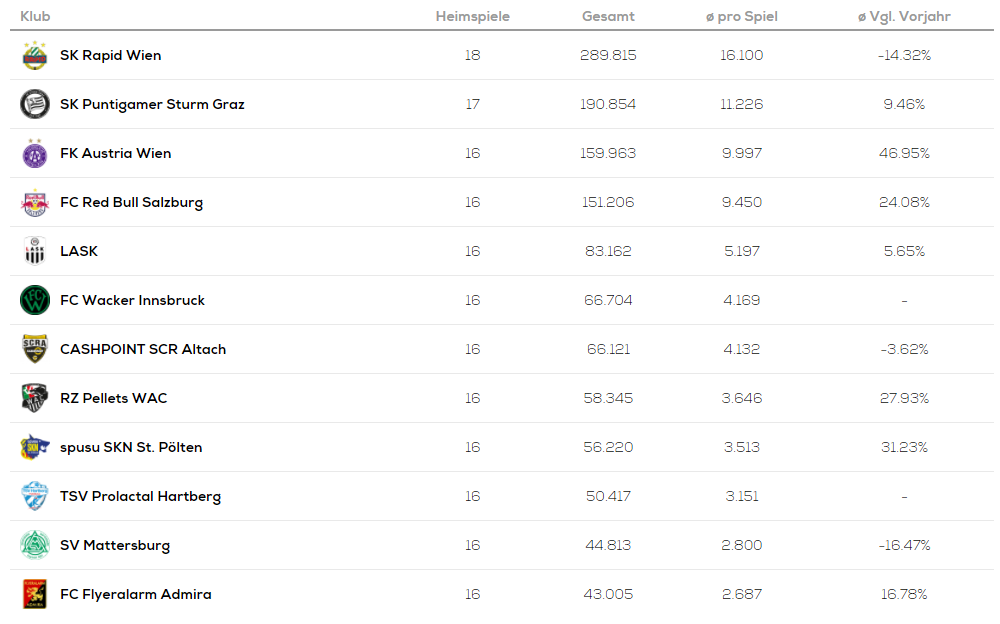Click the SK Rapid Wien club crest
The height and width of the screenshot is (624, 1000).
[x=35, y=56]
